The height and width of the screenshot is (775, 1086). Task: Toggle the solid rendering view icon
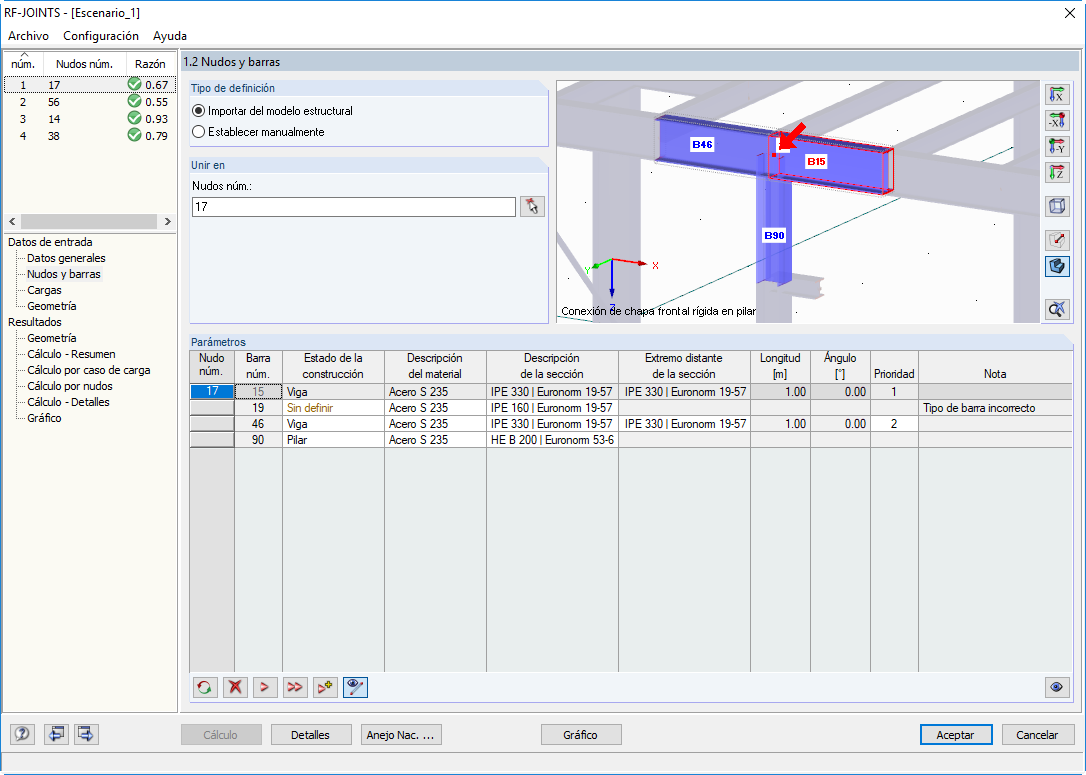(x=1057, y=266)
